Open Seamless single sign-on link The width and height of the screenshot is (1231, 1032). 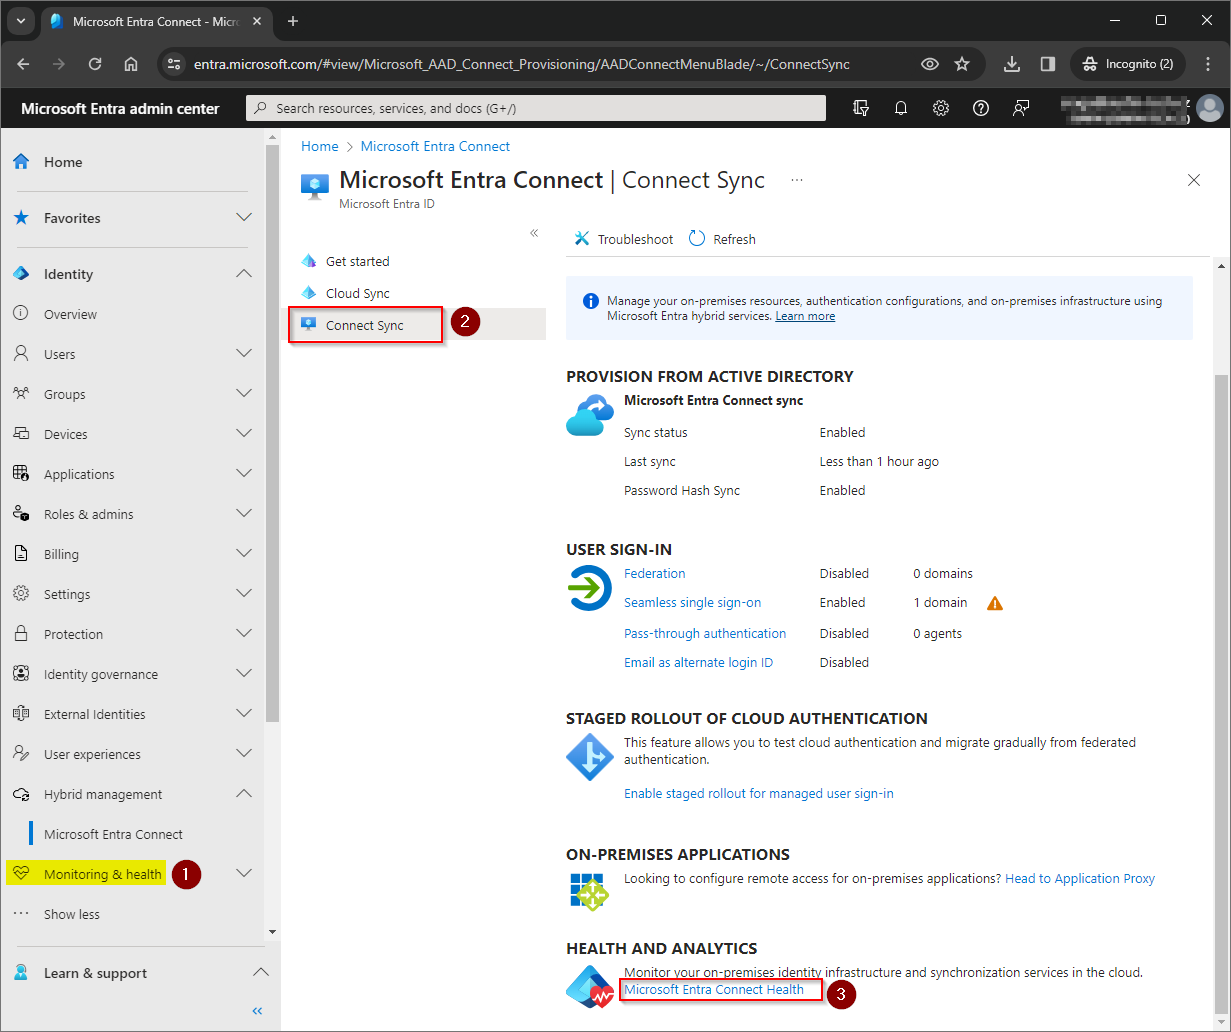[x=692, y=603]
